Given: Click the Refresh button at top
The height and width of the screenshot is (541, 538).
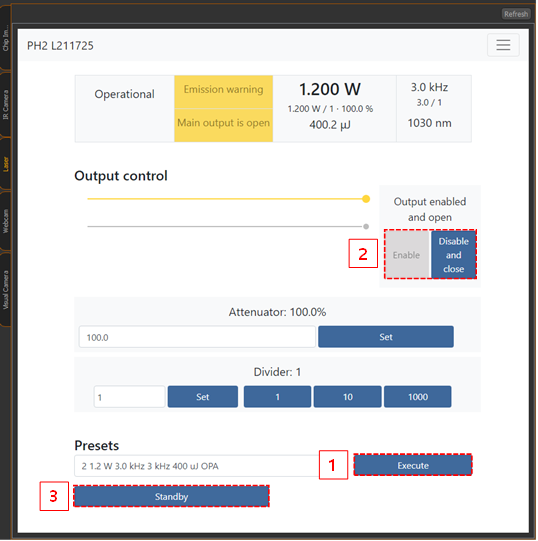Looking at the screenshot, I should [x=516, y=14].
